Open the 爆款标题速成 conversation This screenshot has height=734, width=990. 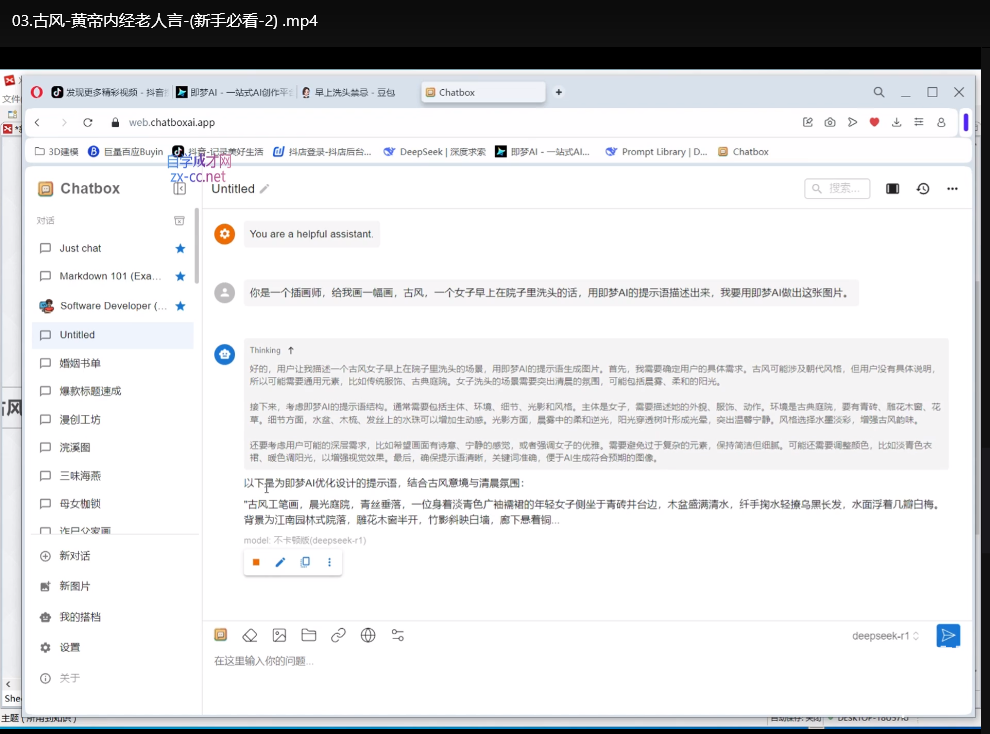click(113, 391)
